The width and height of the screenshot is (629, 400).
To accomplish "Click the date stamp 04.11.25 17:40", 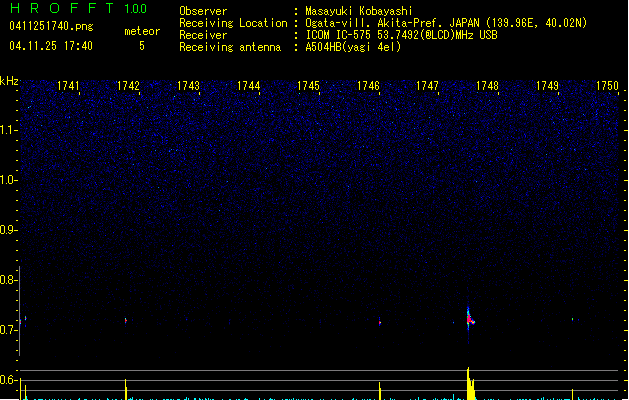I will 51,46.
